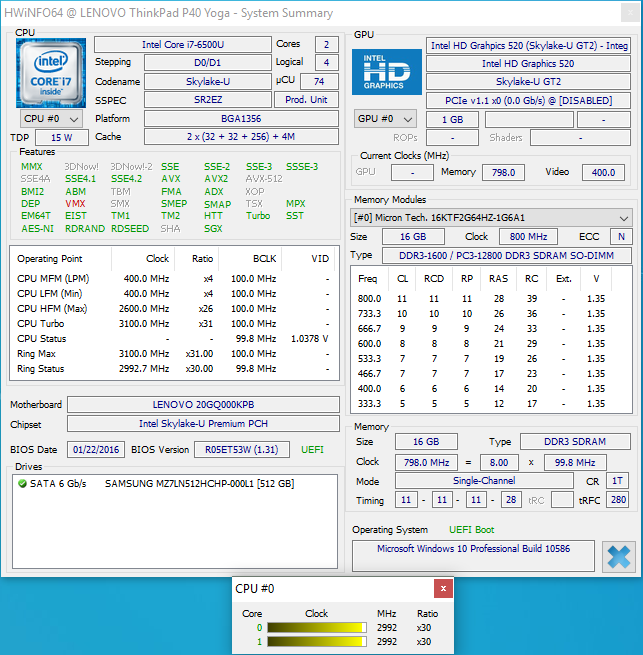Viewport: 643px width, 655px height.
Task: Click the BIOS Date field
Action: tap(96, 450)
